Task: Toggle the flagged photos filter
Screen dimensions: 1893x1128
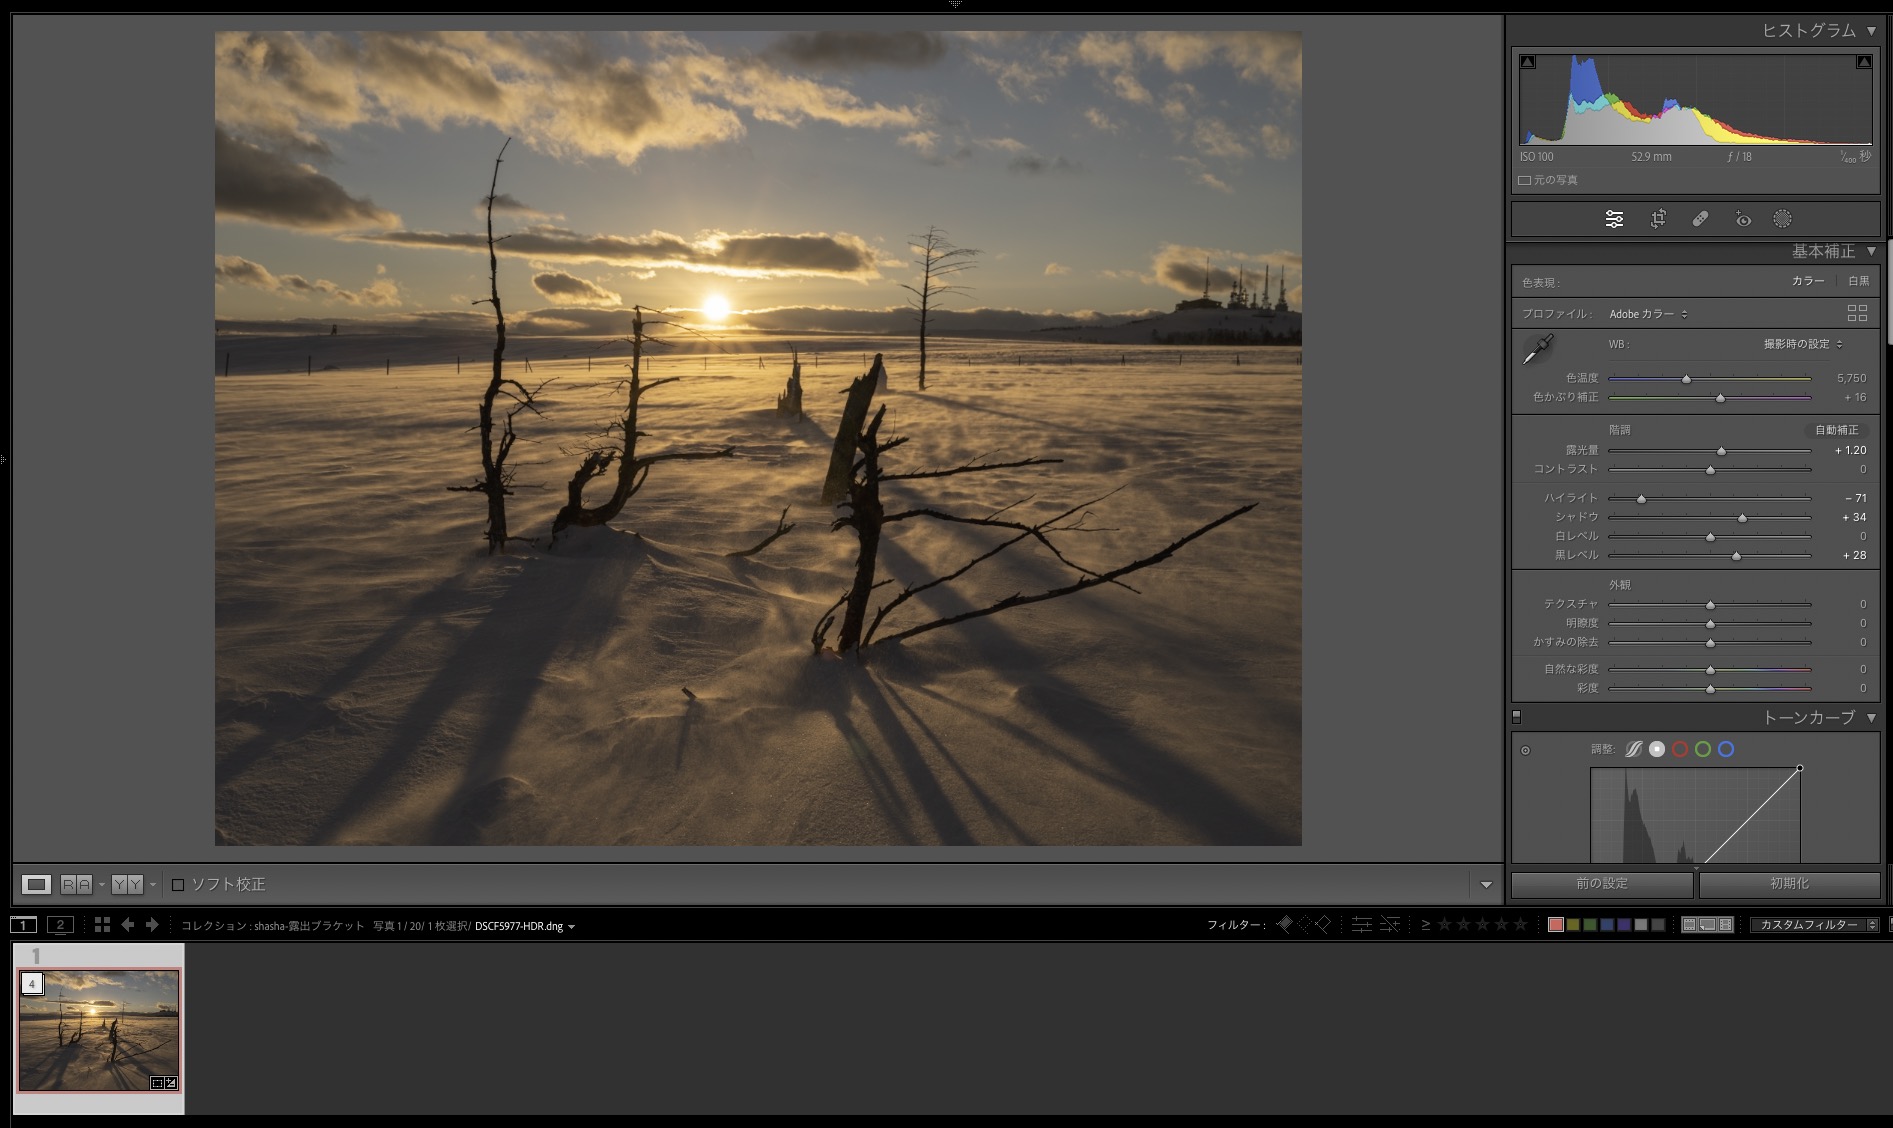Action: [1285, 925]
